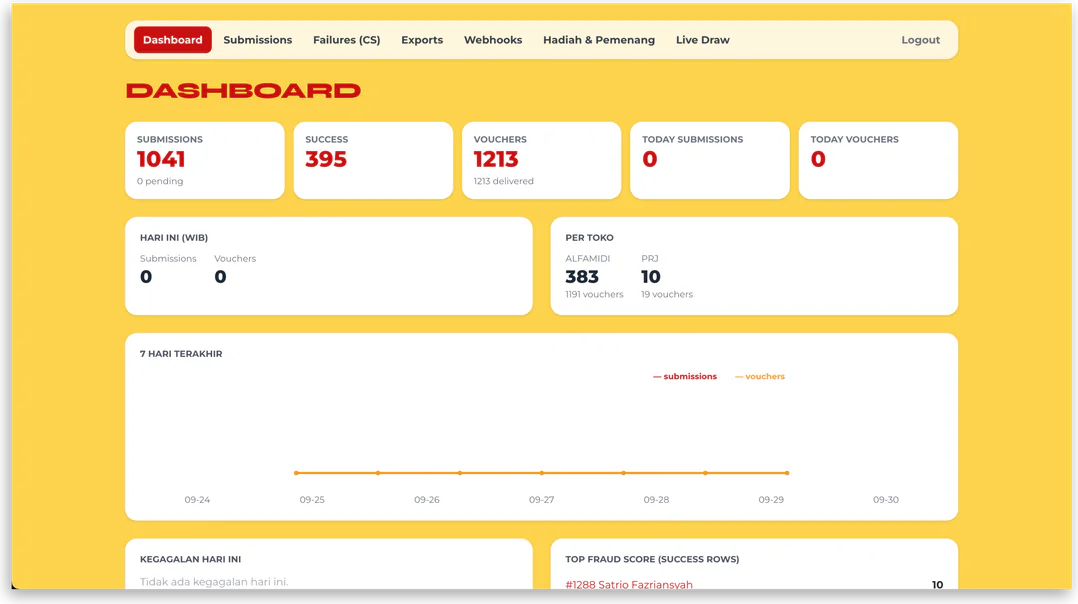Screen dimensions: 1078x604
Task: Click the Vouchers 1213 stat card
Action: pyautogui.click(x=542, y=161)
